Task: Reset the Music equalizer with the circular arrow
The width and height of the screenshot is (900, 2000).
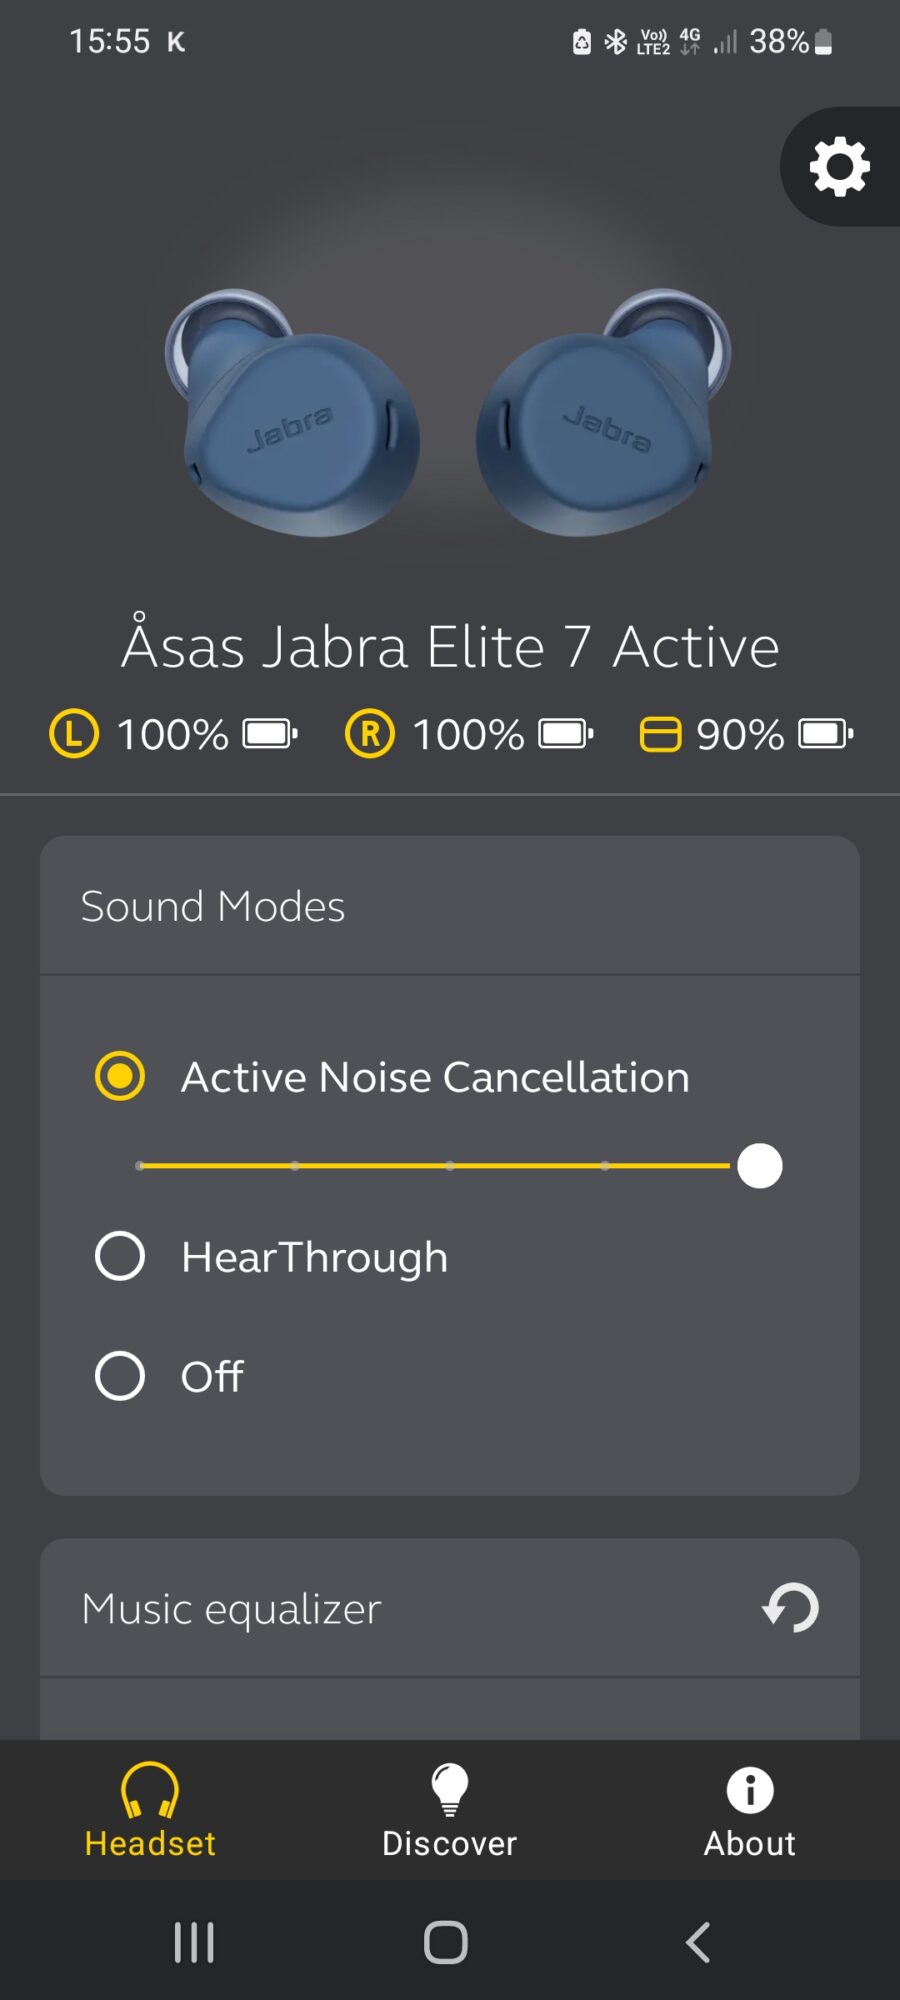Action: pos(791,1607)
